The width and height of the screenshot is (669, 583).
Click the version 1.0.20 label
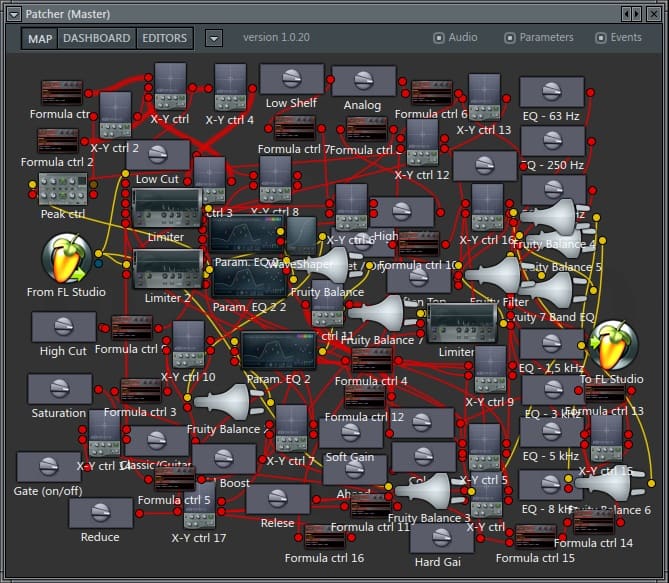[276, 38]
